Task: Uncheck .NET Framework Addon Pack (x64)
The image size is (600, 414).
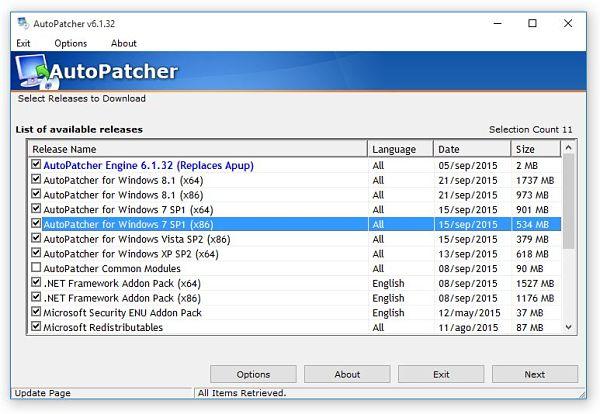Action: (x=36, y=282)
